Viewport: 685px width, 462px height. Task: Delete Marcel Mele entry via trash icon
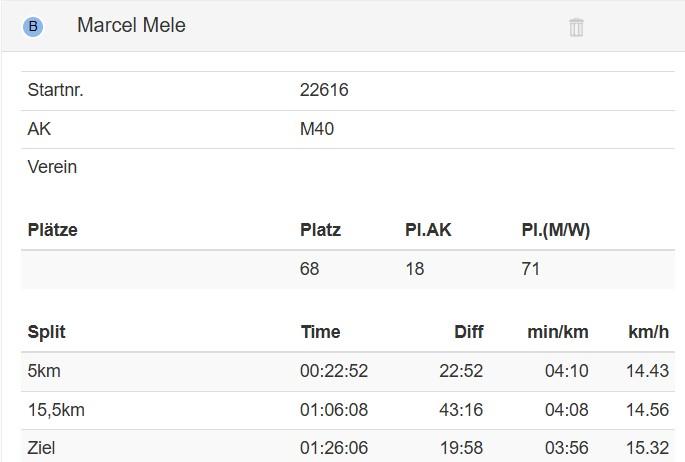(576, 27)
